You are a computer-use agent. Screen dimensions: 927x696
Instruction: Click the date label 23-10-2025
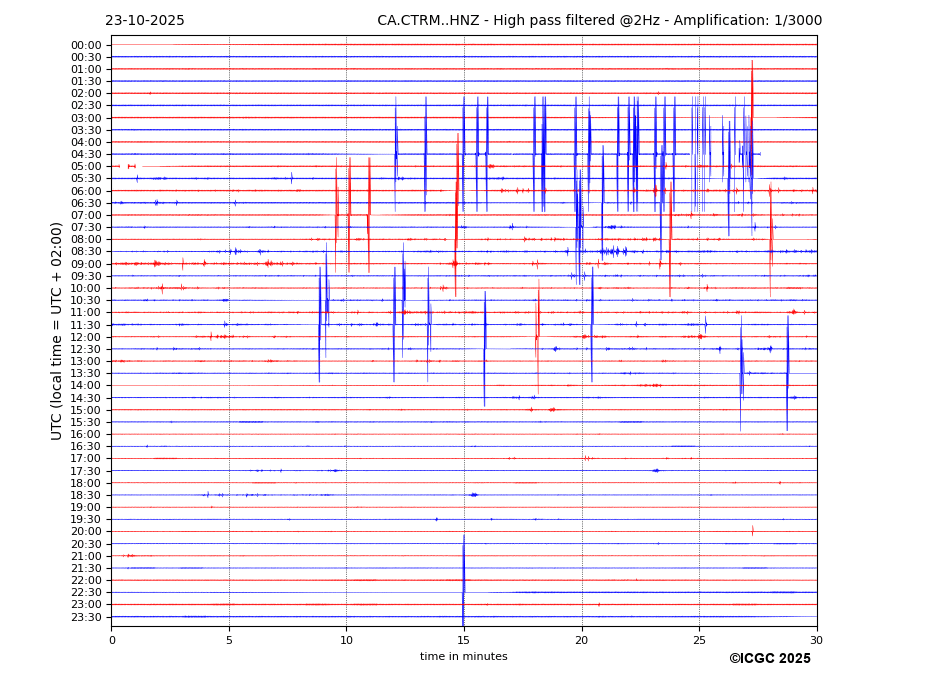click(x=145, y=21)
